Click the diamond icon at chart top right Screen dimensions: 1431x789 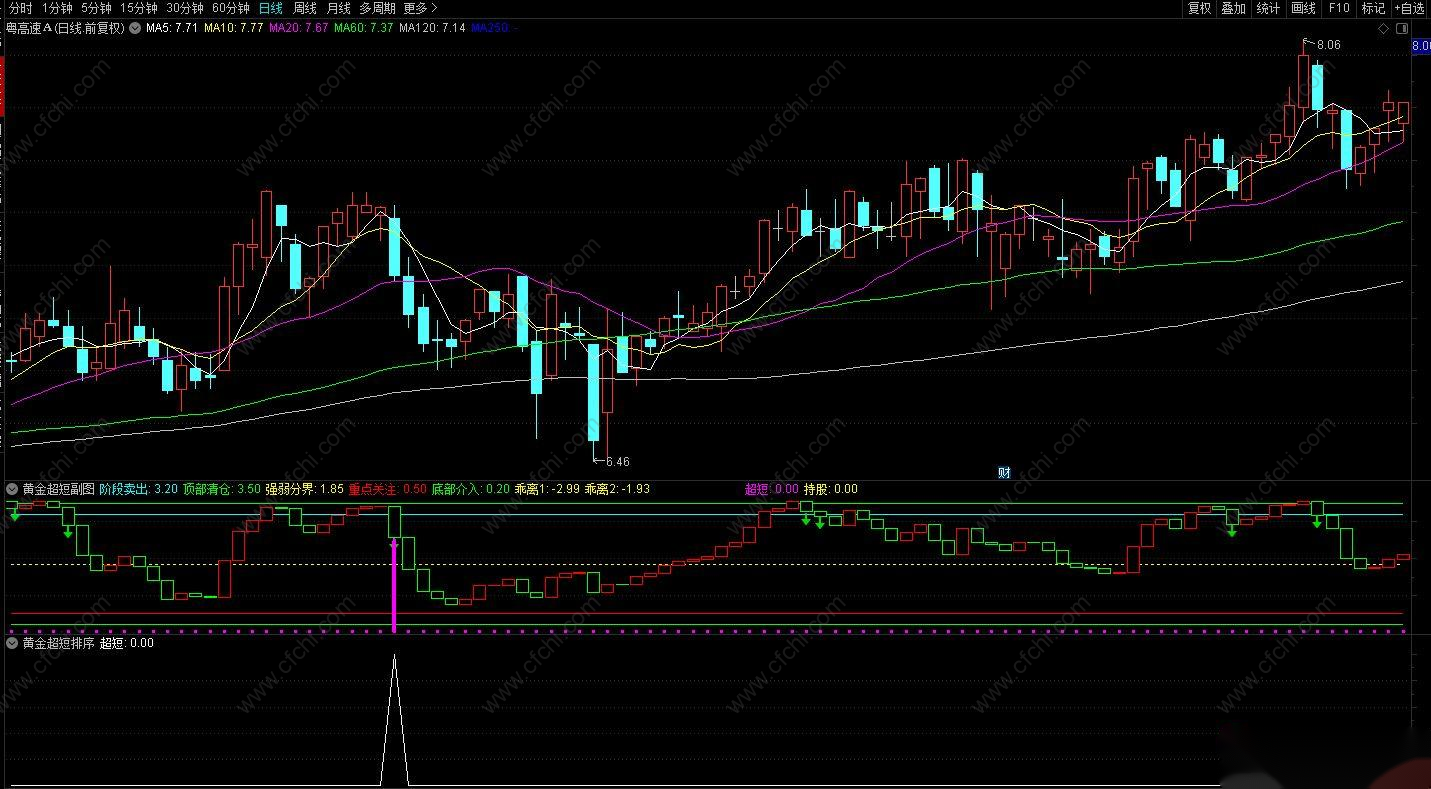(x=1383, y=28)
